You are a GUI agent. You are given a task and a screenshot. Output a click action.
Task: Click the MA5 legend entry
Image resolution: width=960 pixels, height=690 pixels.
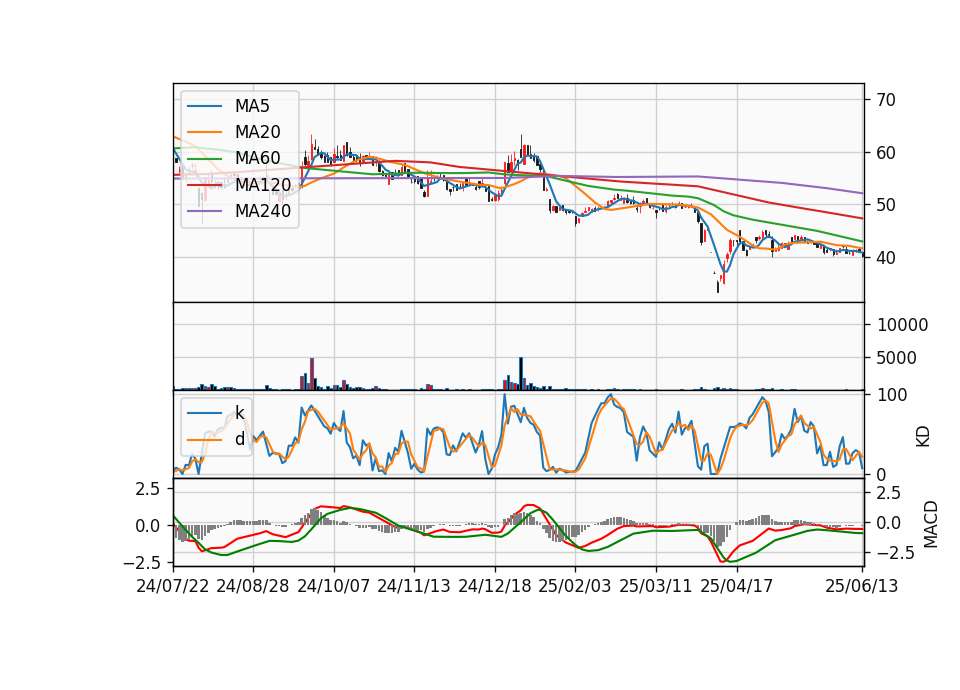coord(228,106)
